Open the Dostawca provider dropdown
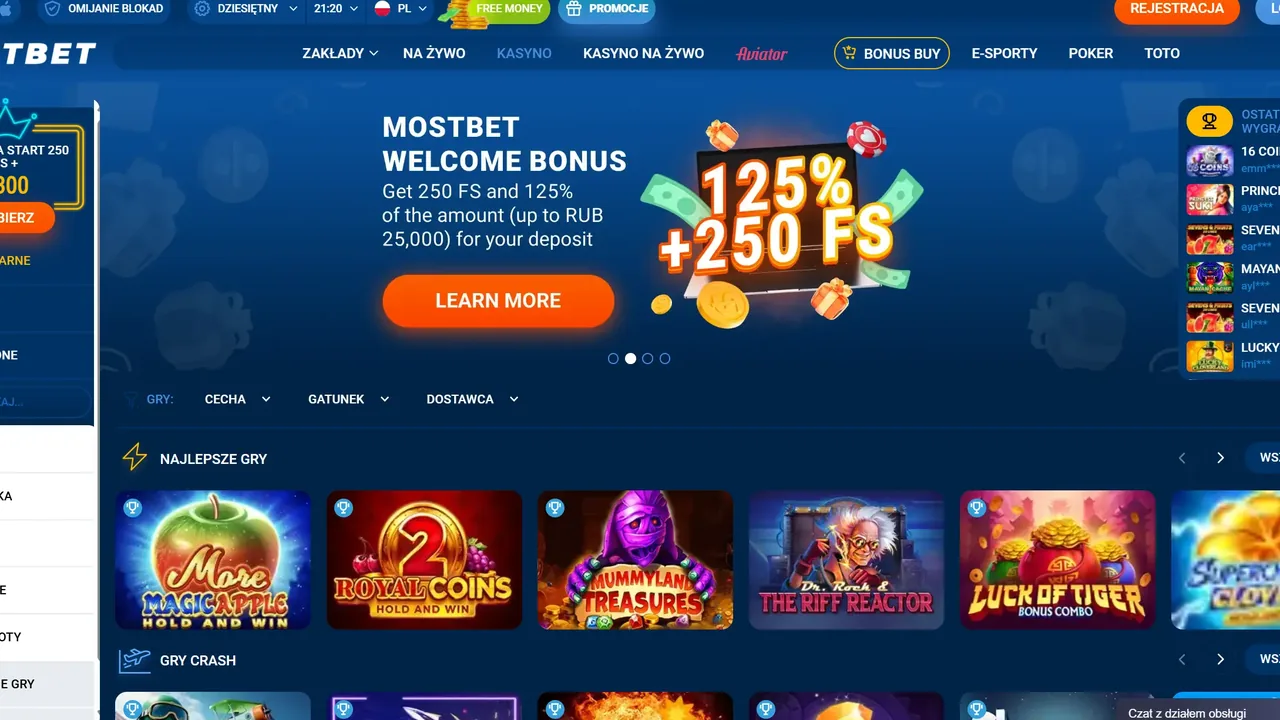 click(472, 399)
